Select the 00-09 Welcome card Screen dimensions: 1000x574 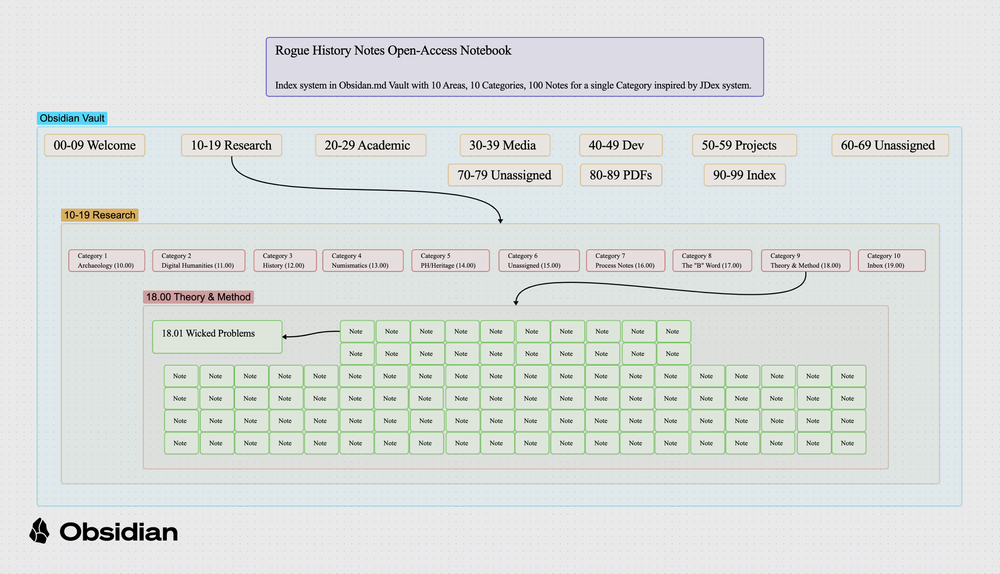point(94,145)
